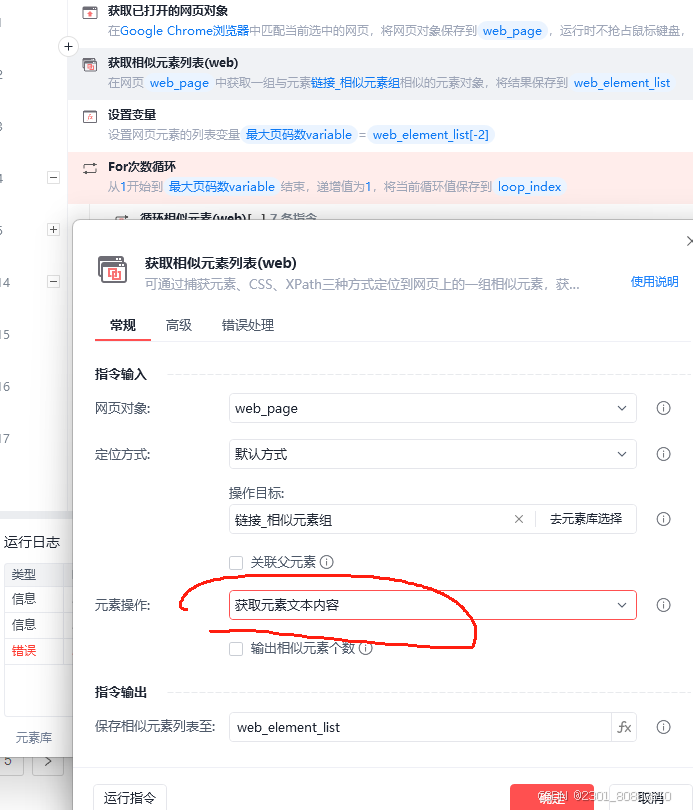Click the web_element_list output field
This screenshot has height=810, width=693.
tap(420, 727)
